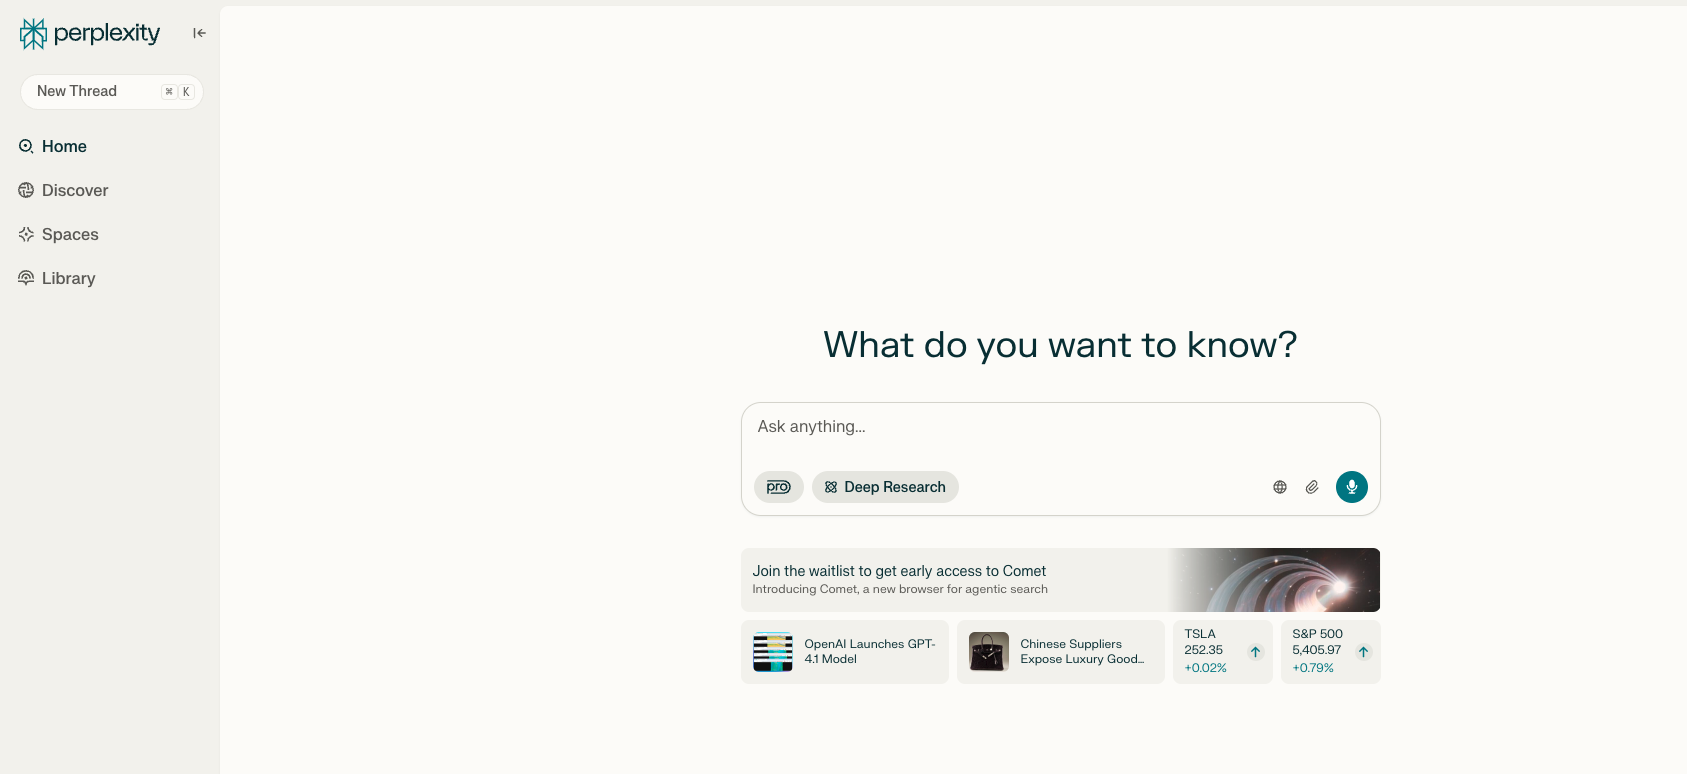Open Chinese Suppliers Expose Luxury Goods story

coord(1061,652)
